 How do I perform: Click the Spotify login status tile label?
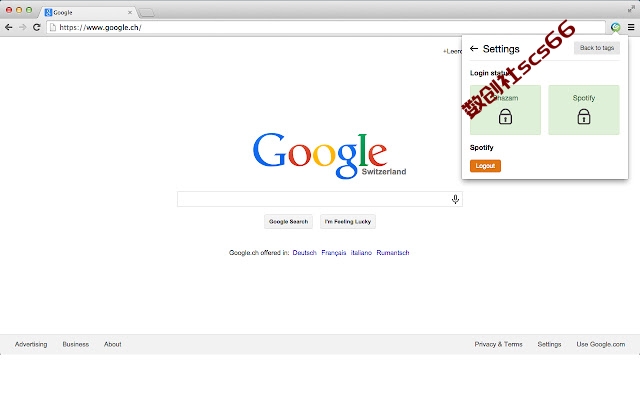(584, 98)
